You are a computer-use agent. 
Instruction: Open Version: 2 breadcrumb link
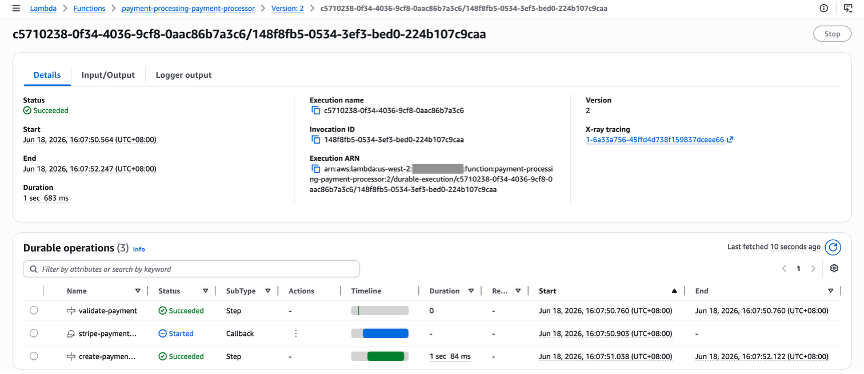click(288, 8)
